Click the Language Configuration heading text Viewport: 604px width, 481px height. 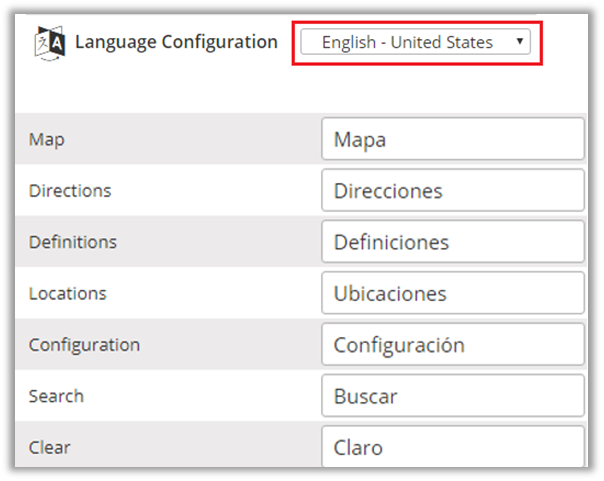pos(176,42)
